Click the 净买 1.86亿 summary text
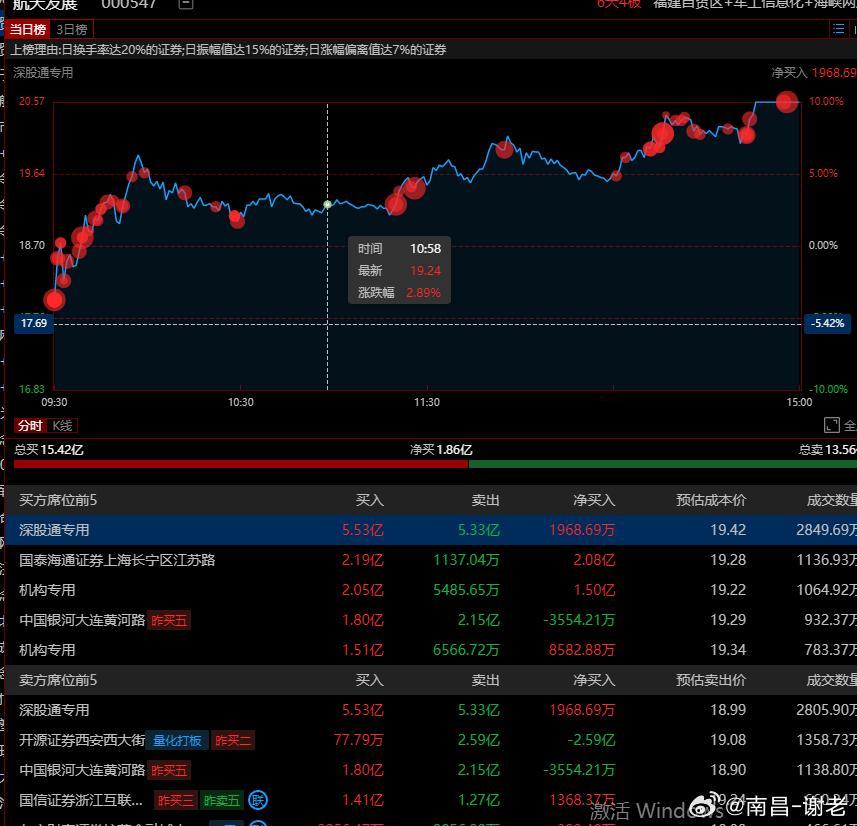Screen dimensions: 857x826 [441, 450]
